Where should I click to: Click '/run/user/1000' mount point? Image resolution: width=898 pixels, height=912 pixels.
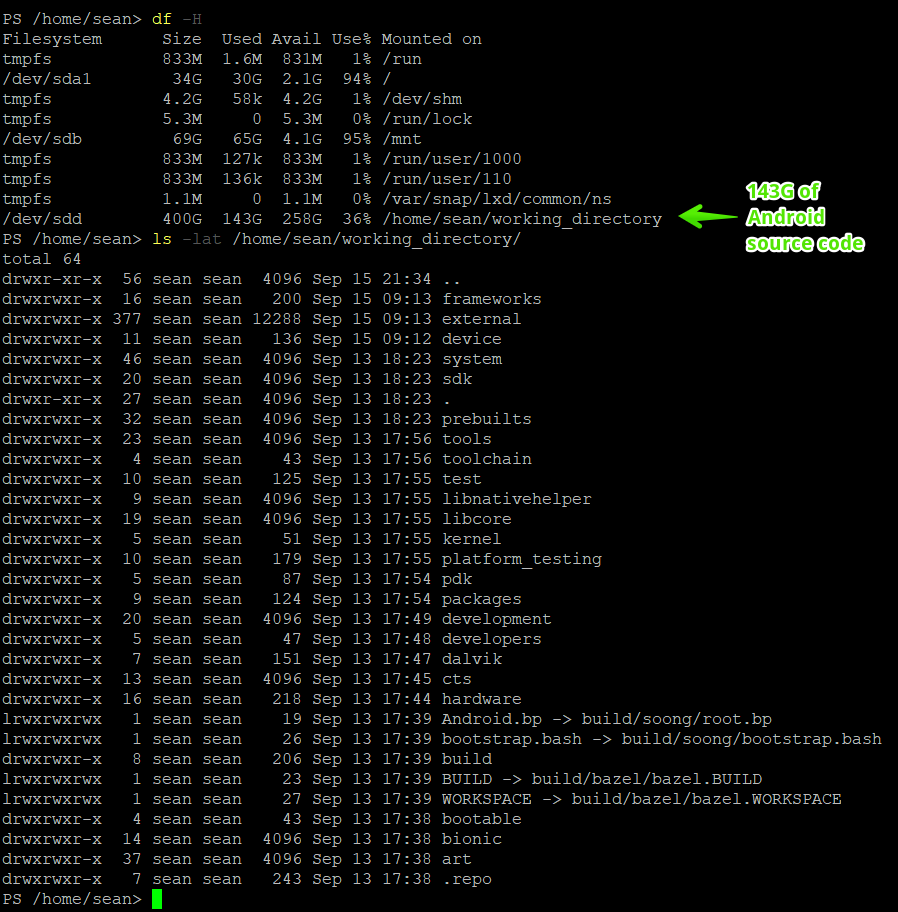coord(452,159)
